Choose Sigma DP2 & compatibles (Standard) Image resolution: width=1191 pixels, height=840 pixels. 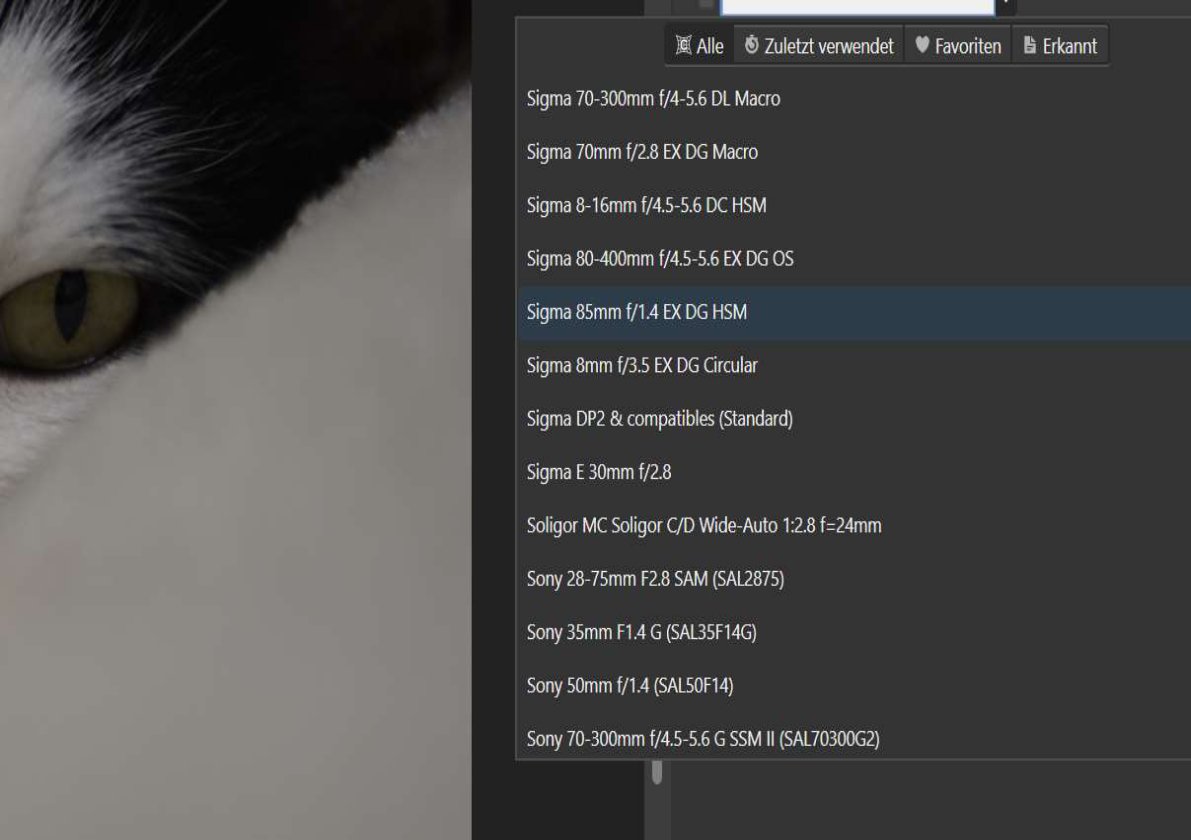(x=854, y=418)
